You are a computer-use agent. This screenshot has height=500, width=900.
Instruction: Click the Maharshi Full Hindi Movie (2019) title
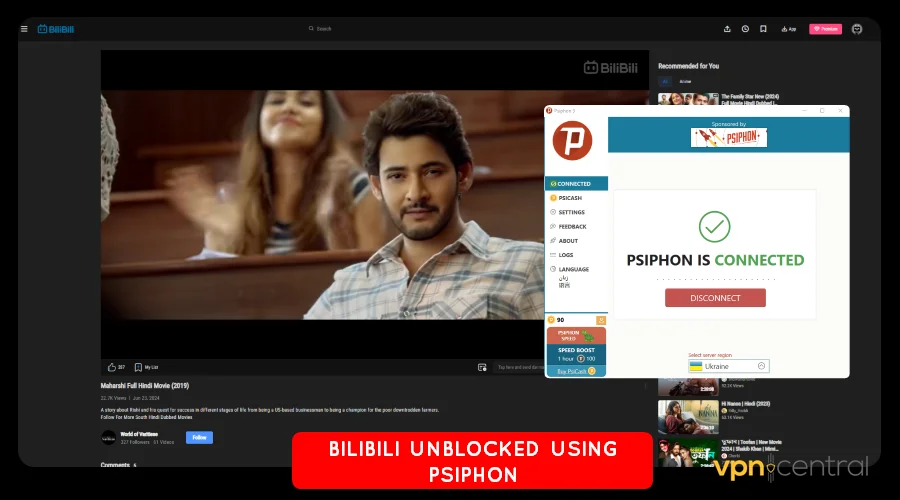coord(145,386)
